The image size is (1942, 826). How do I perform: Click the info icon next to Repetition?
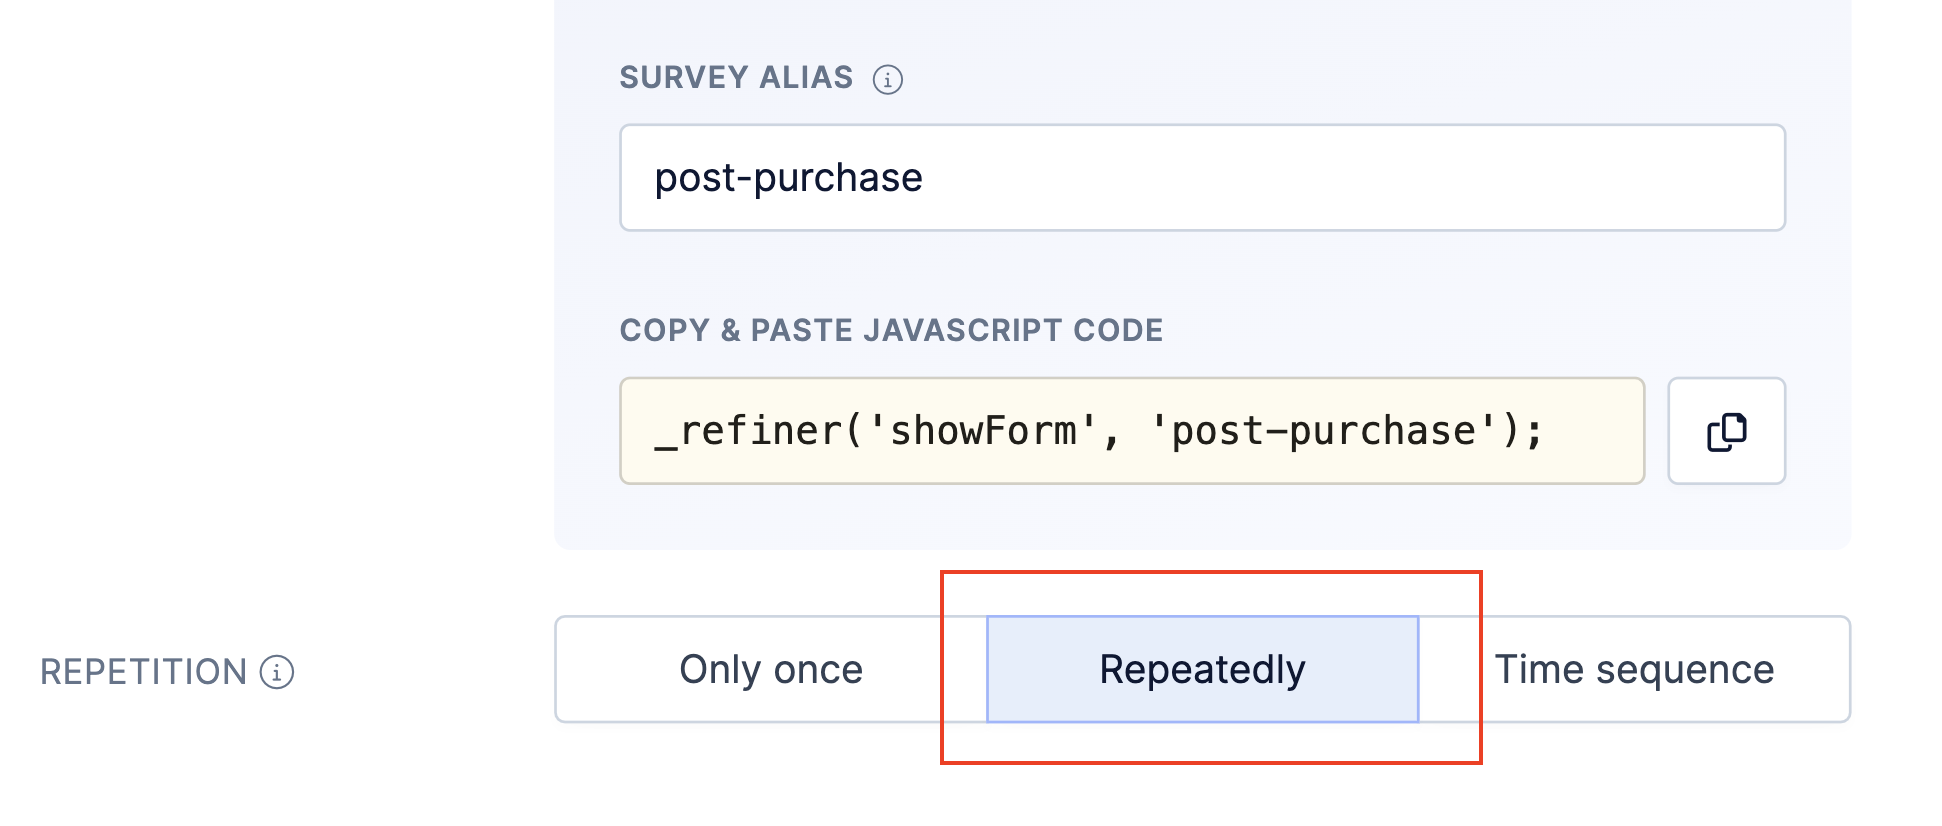point(277,672)
